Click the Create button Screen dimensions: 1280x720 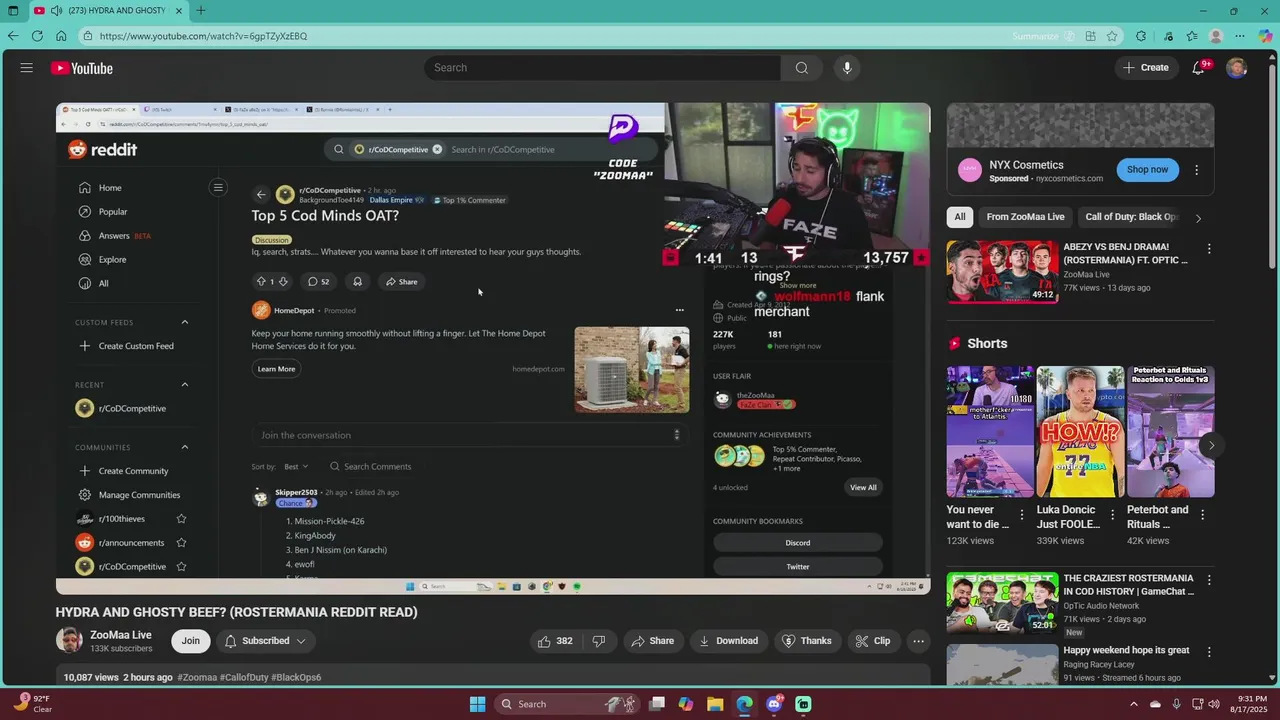click(x=1145, y=68)
